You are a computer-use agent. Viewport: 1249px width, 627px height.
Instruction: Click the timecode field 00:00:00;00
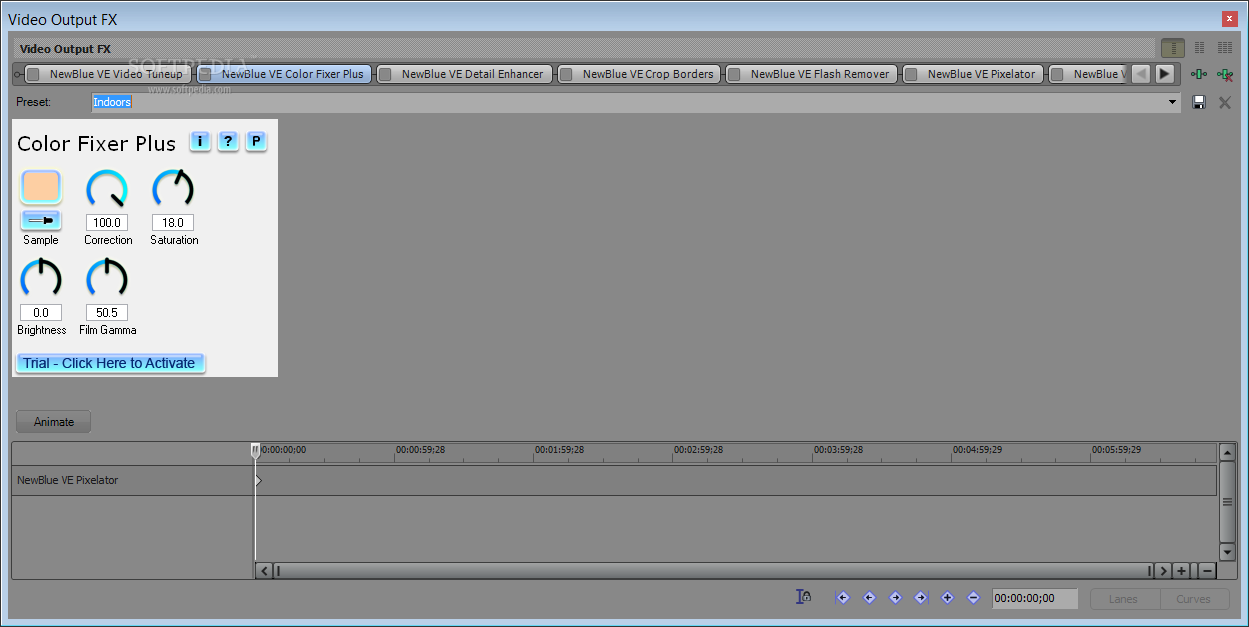[1035, 598]
